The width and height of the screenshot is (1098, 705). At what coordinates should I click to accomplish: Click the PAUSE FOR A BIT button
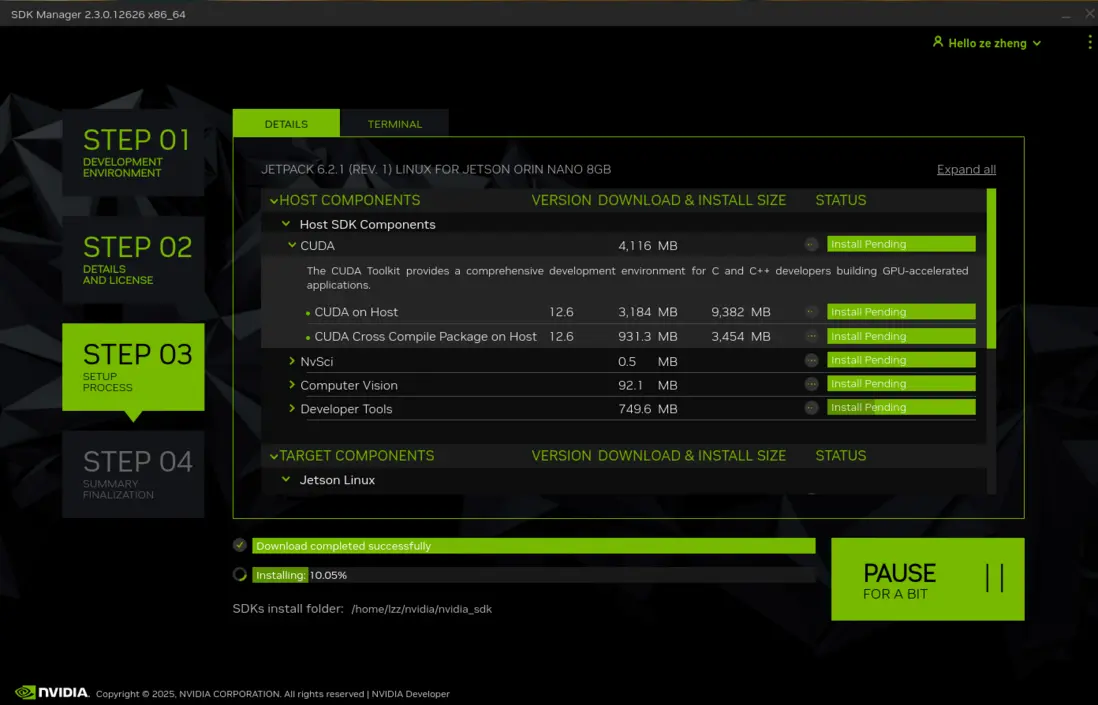tap(927, 579)
